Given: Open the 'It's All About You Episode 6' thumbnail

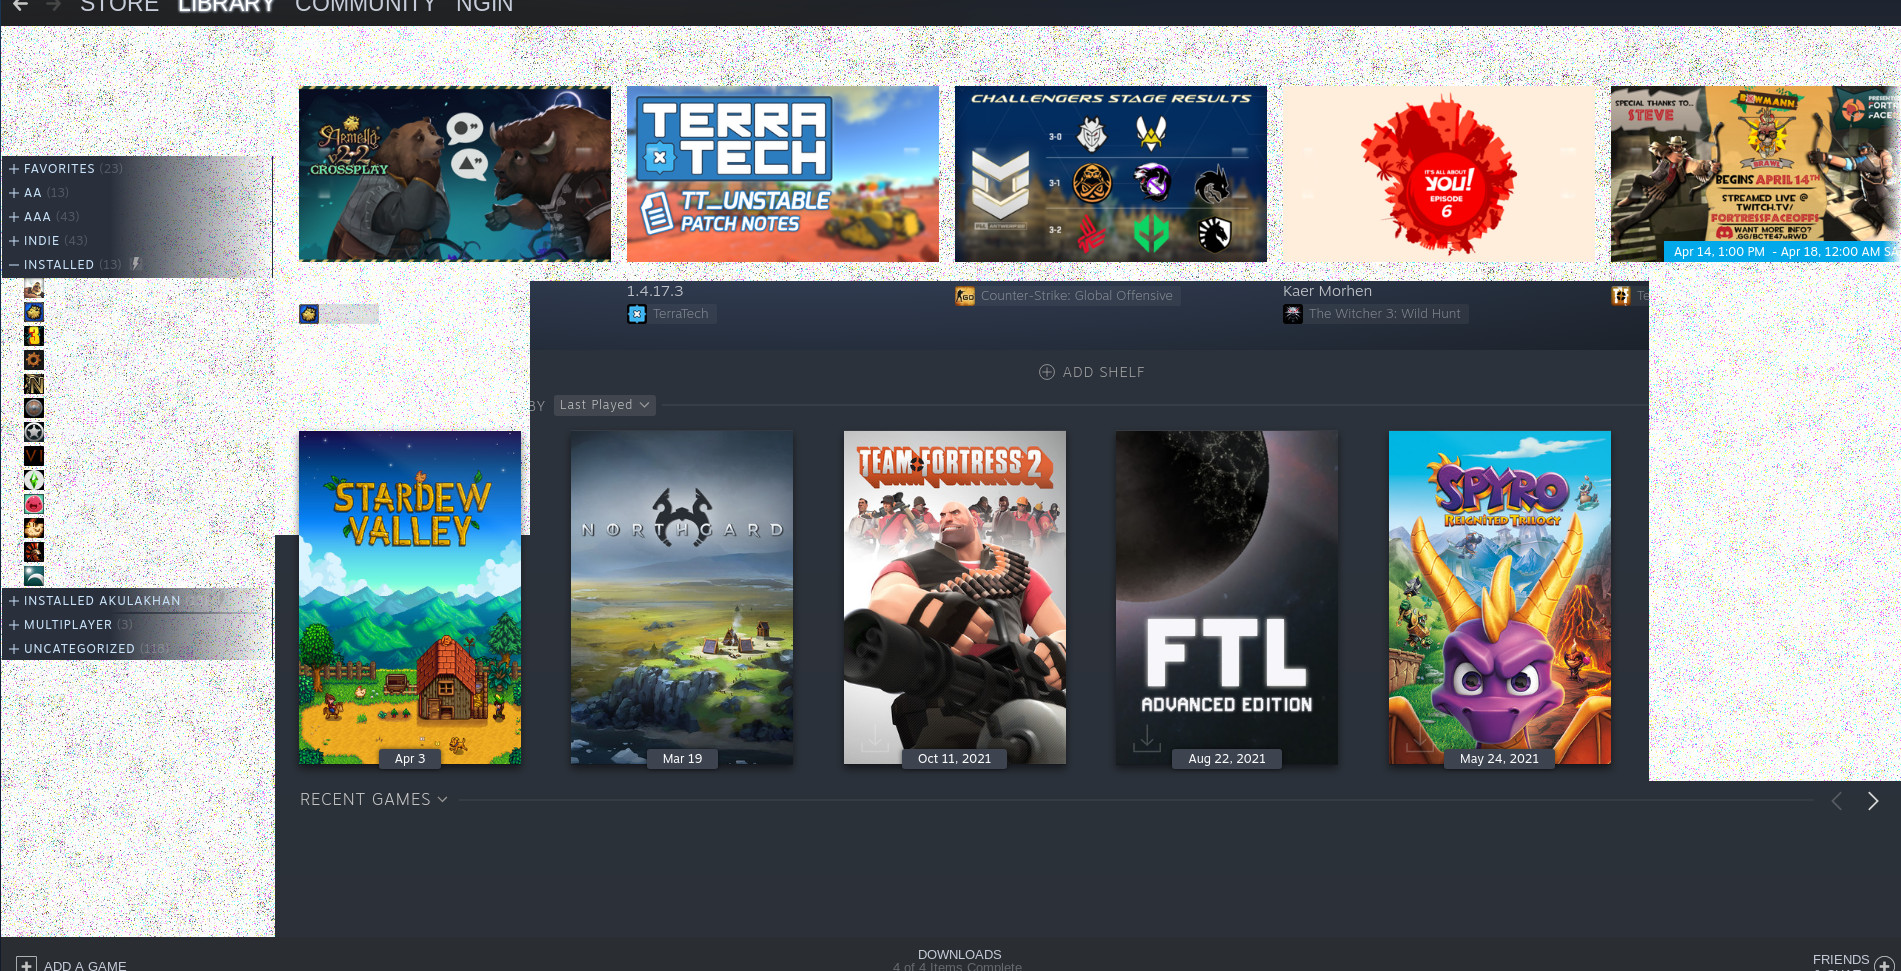Looking at the screenshot, I should [1439, 174].
